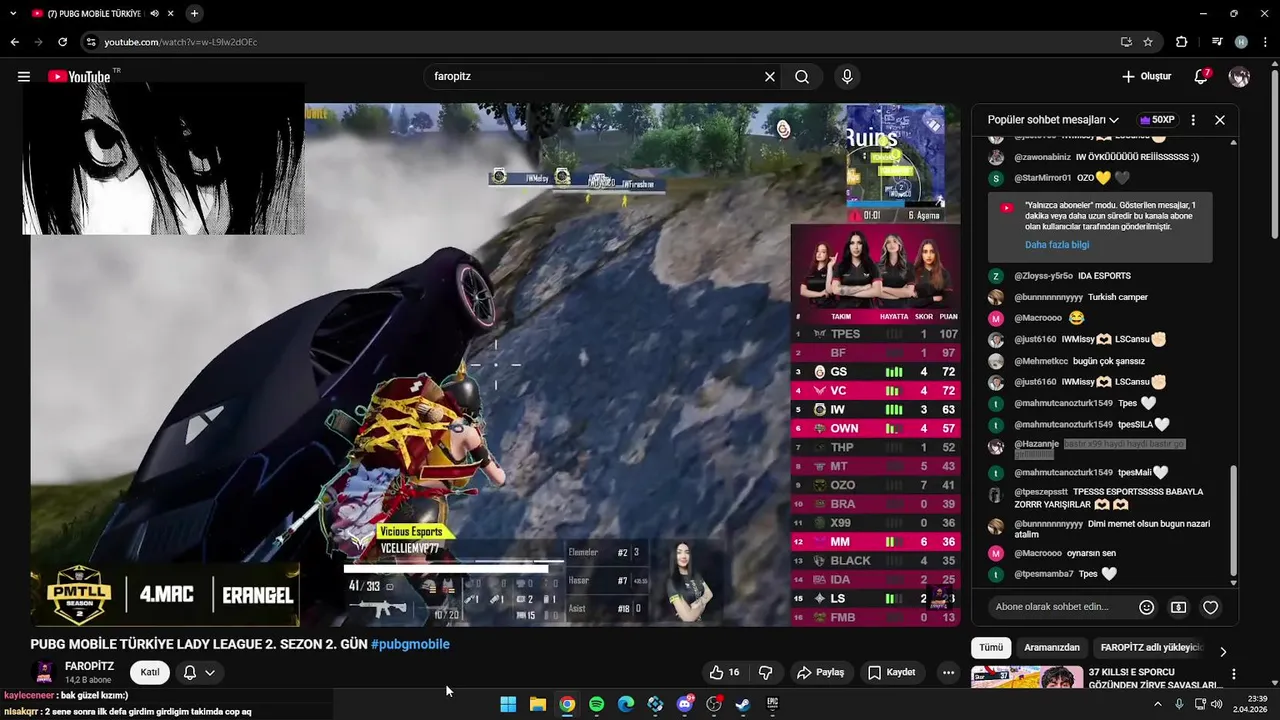Mute the tab via its speaker icon
Viewport: 1280px width, 720px height.
pyautogui.click(x=154, y=14)
